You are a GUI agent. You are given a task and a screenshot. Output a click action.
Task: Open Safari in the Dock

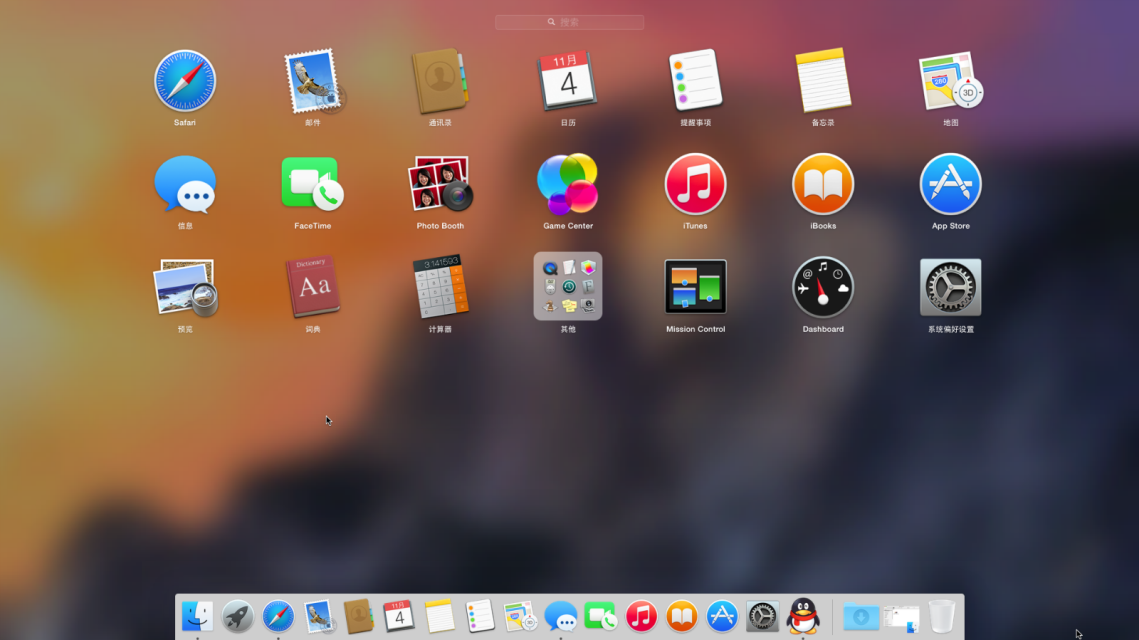[x=278, y=617]
